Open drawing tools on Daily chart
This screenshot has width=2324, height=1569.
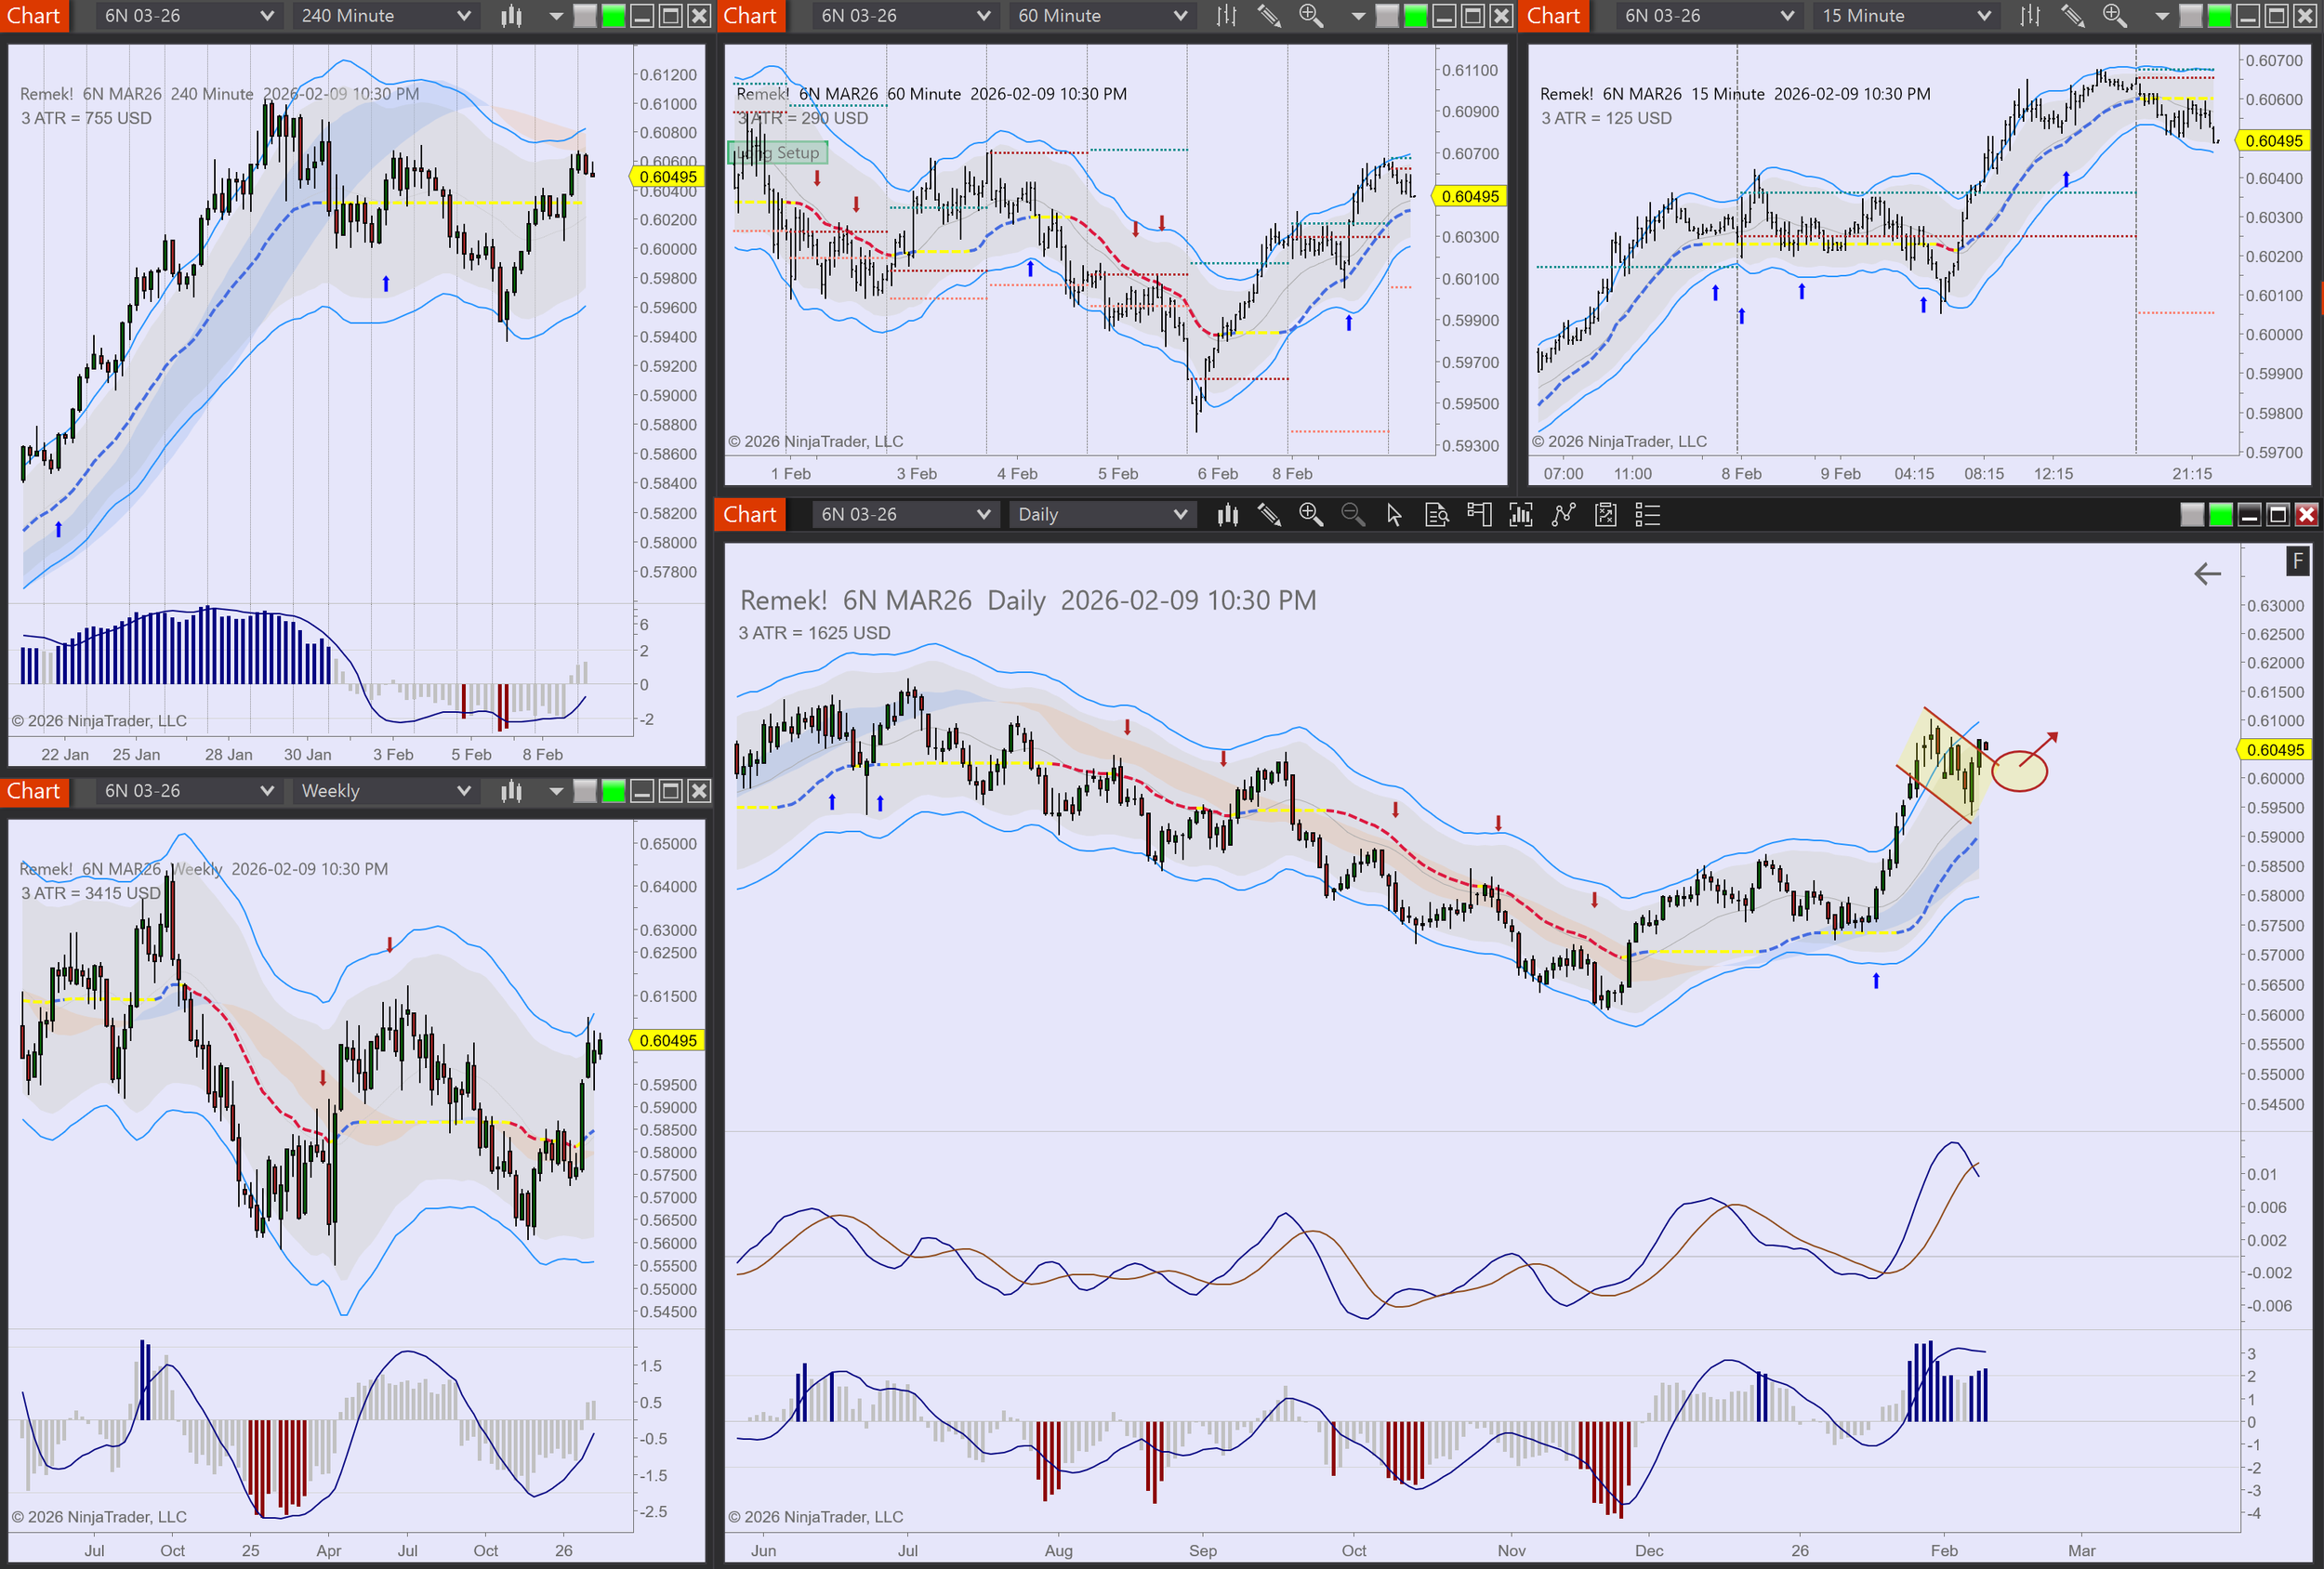[1269, 515]
